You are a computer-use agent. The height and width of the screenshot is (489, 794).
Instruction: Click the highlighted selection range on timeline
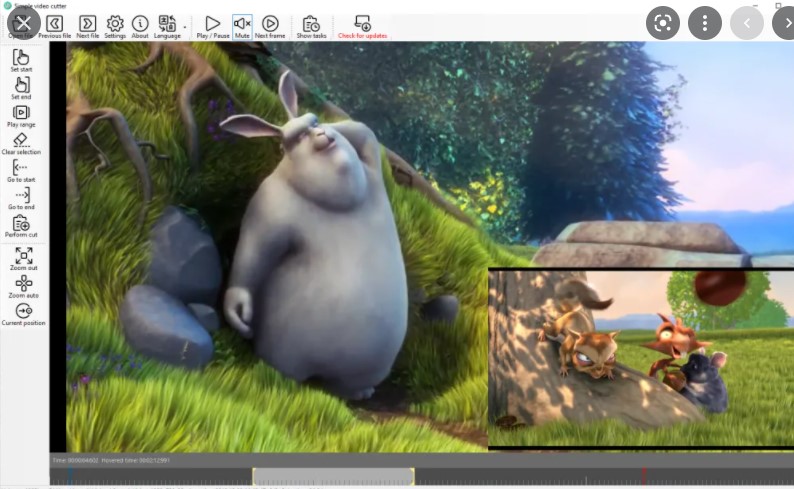click(x=333, y=476)
